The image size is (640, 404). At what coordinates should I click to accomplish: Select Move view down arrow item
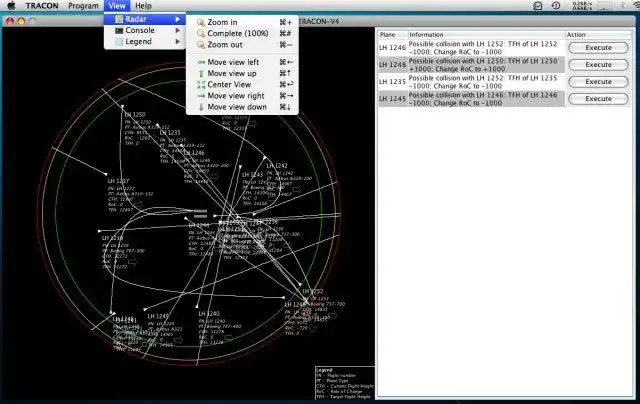pyautogui.click(x=242, y=107)
